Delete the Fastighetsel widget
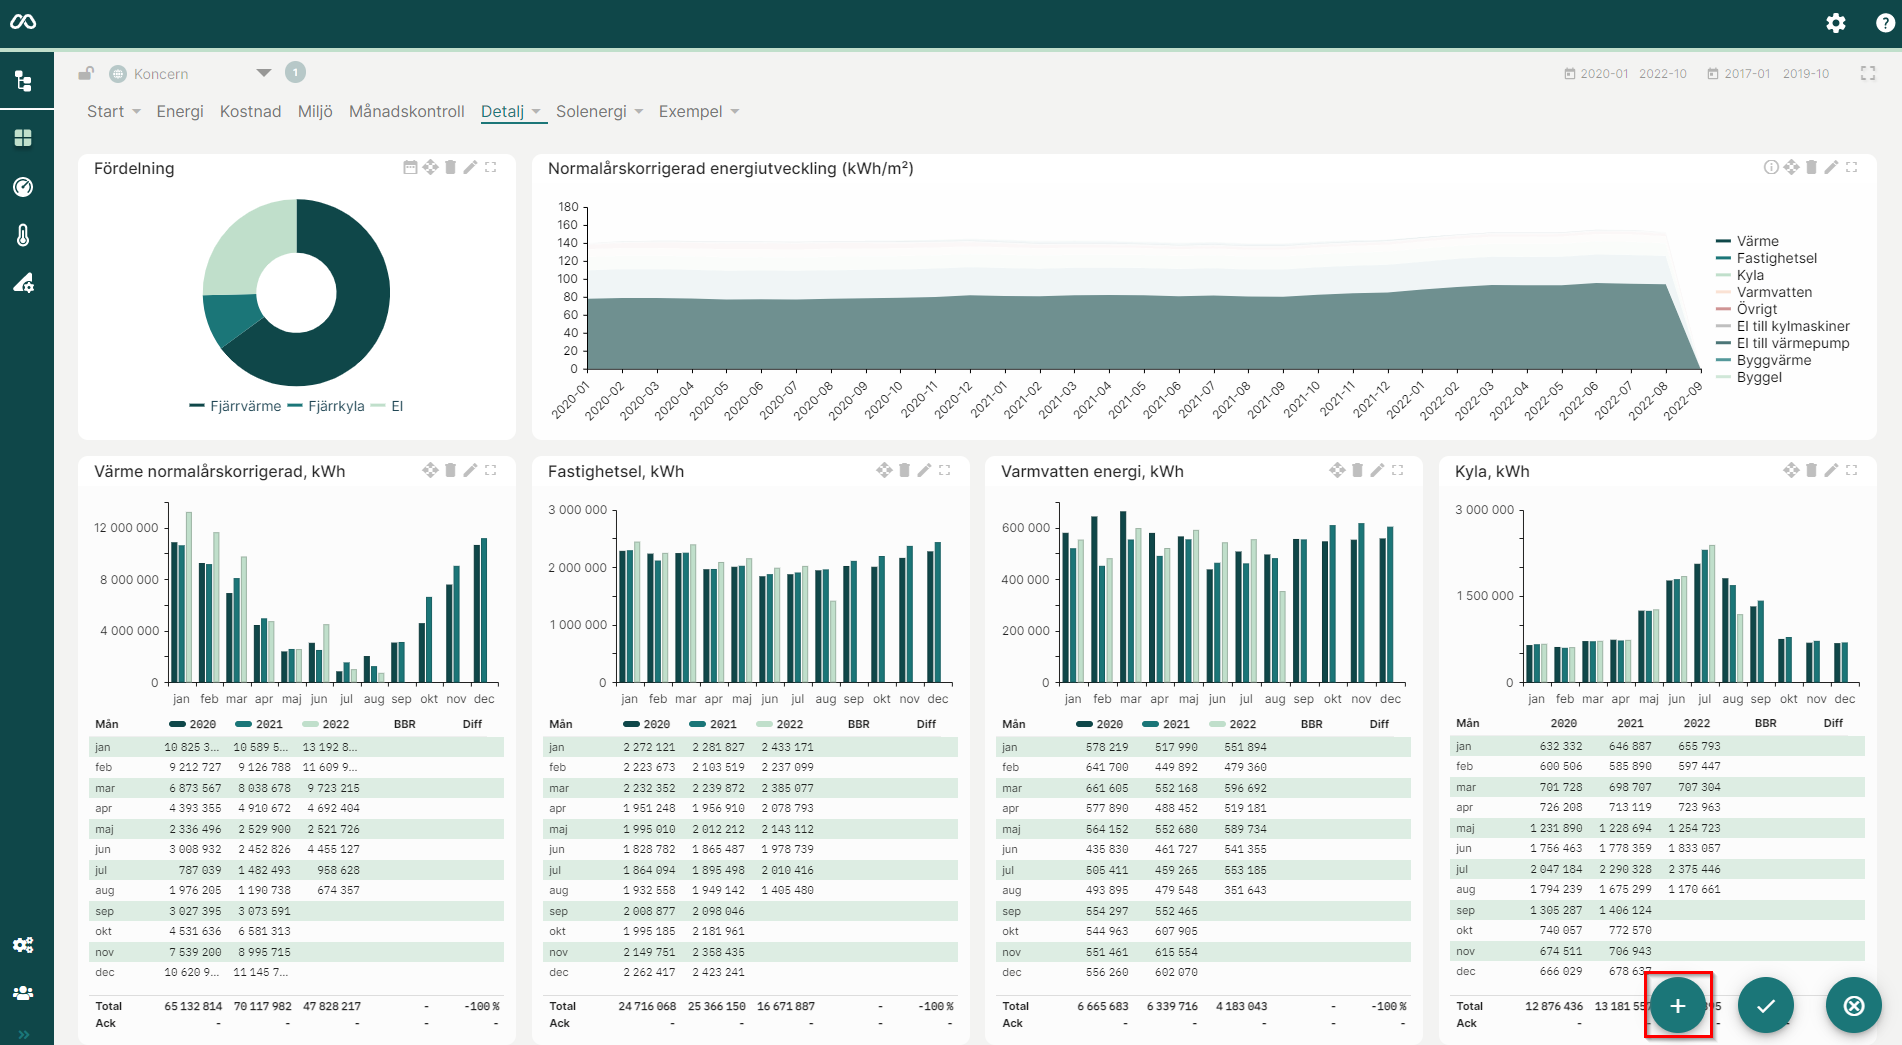The height and width of the screenshot is (1045, 1902). [x=904, y=470]
